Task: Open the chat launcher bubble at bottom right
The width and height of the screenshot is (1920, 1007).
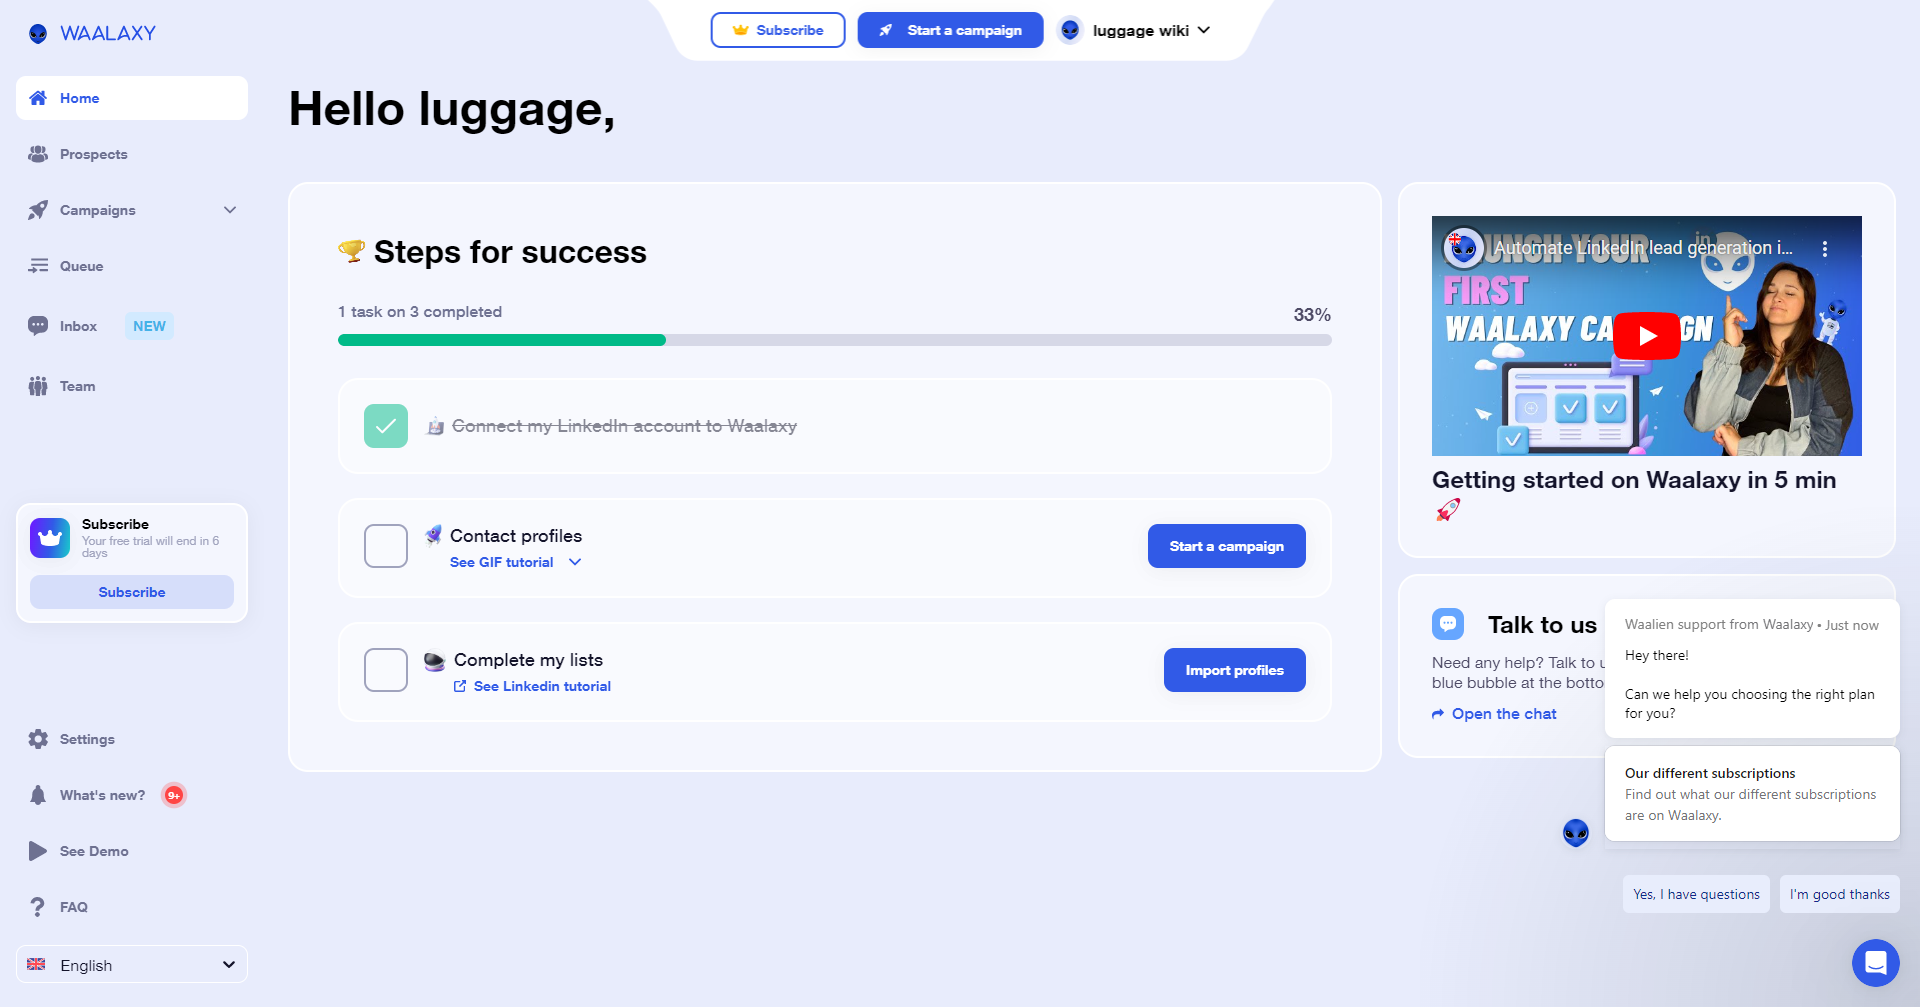Action: pos(1876,963)
